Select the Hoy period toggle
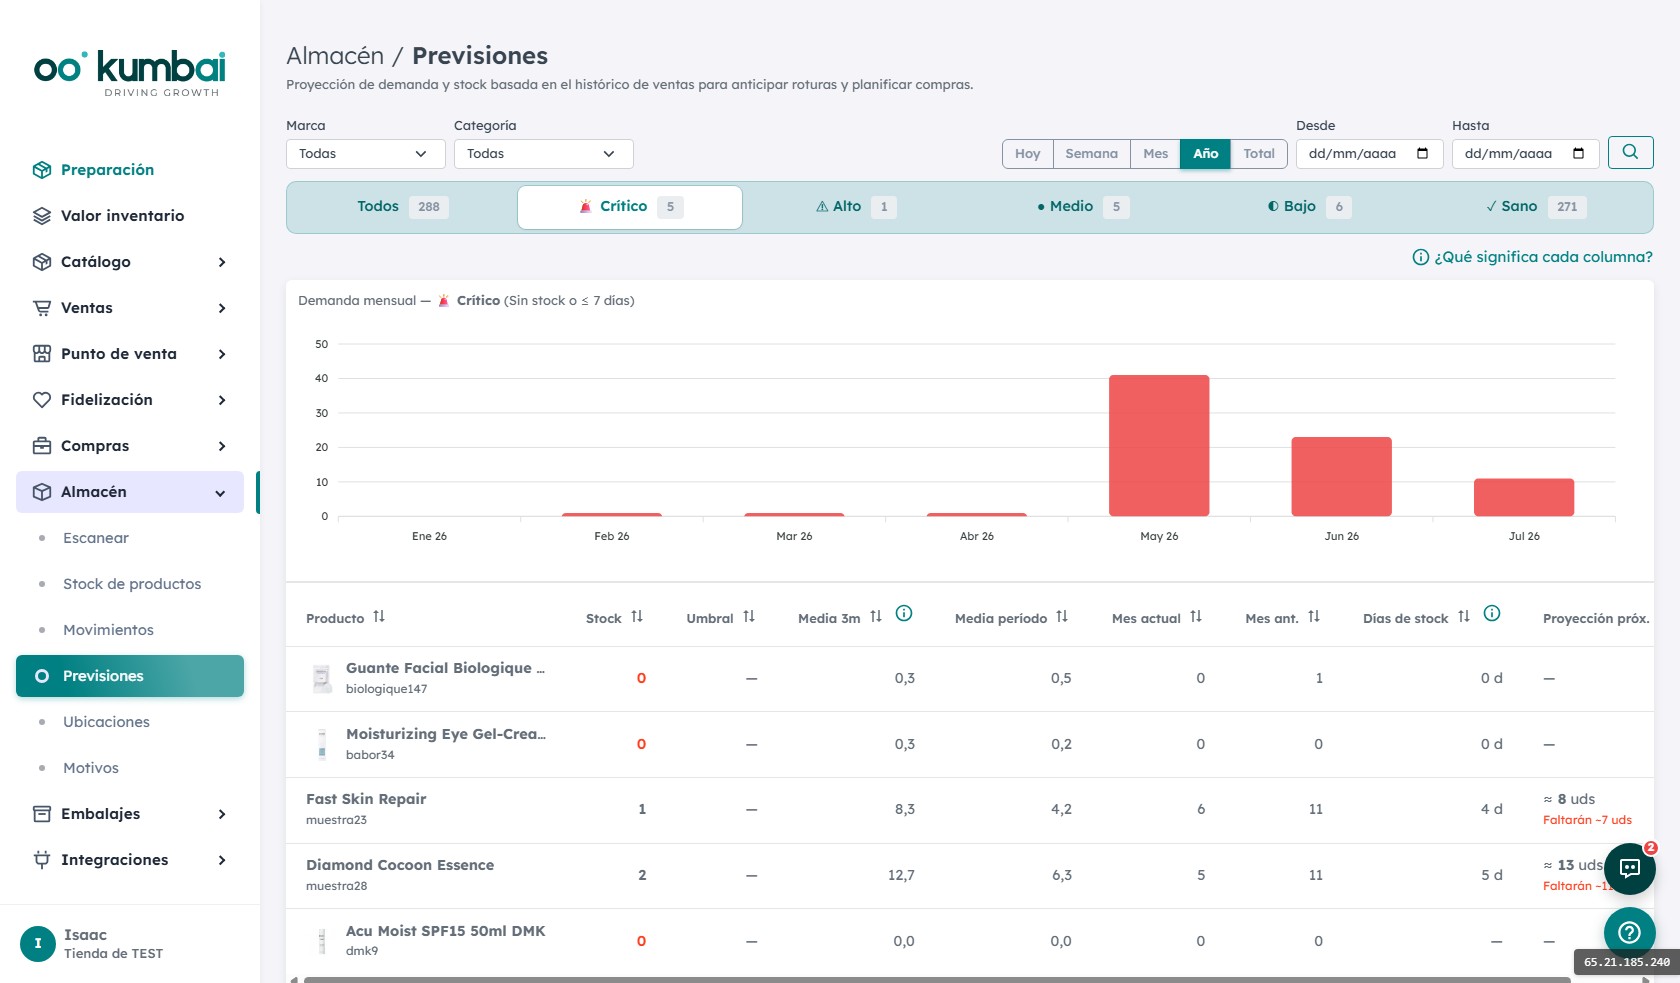The height and width of the screenshot is (983, 1680). pos(1028,154)
